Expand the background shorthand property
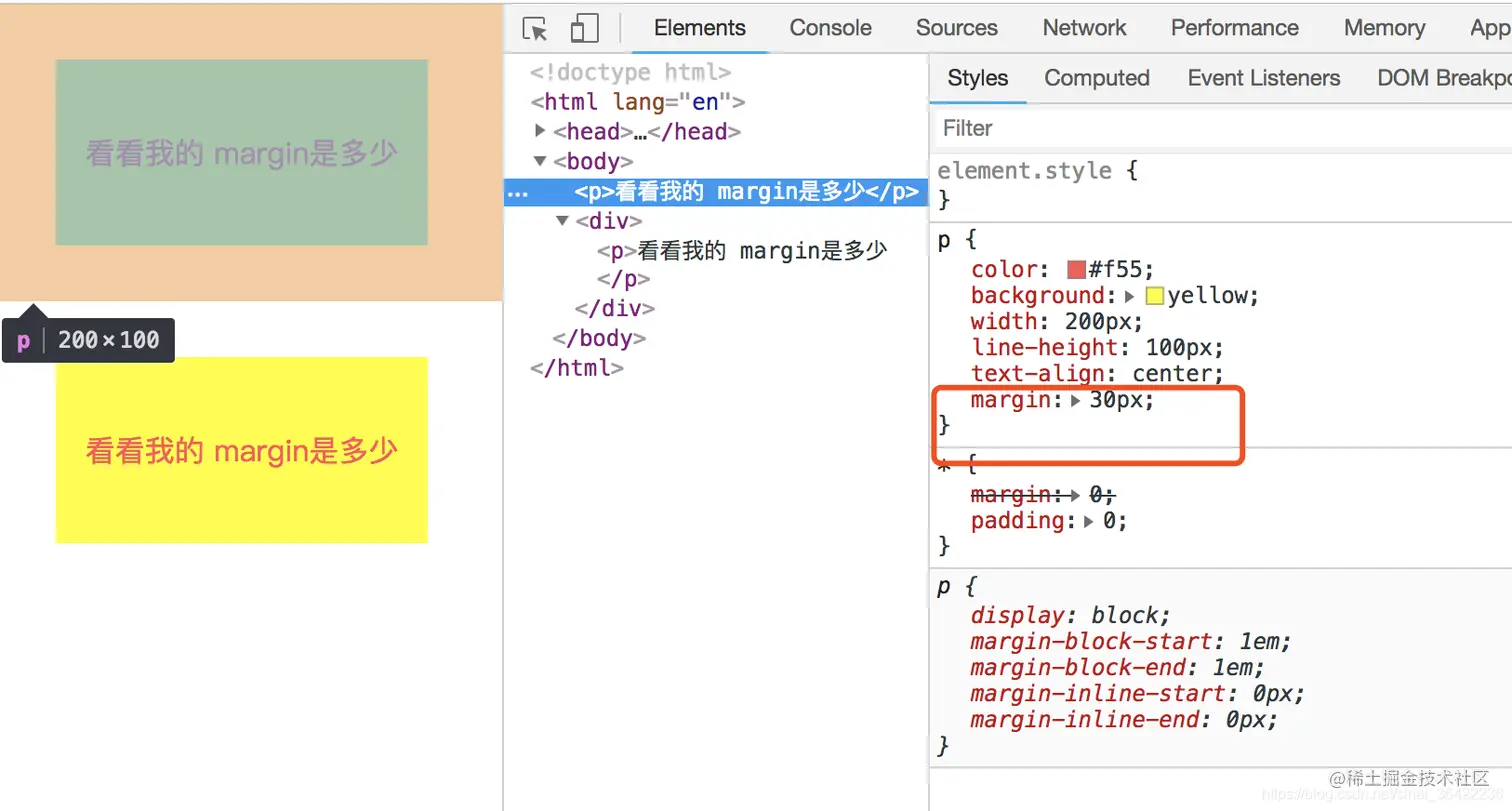 coord(1131,296)
